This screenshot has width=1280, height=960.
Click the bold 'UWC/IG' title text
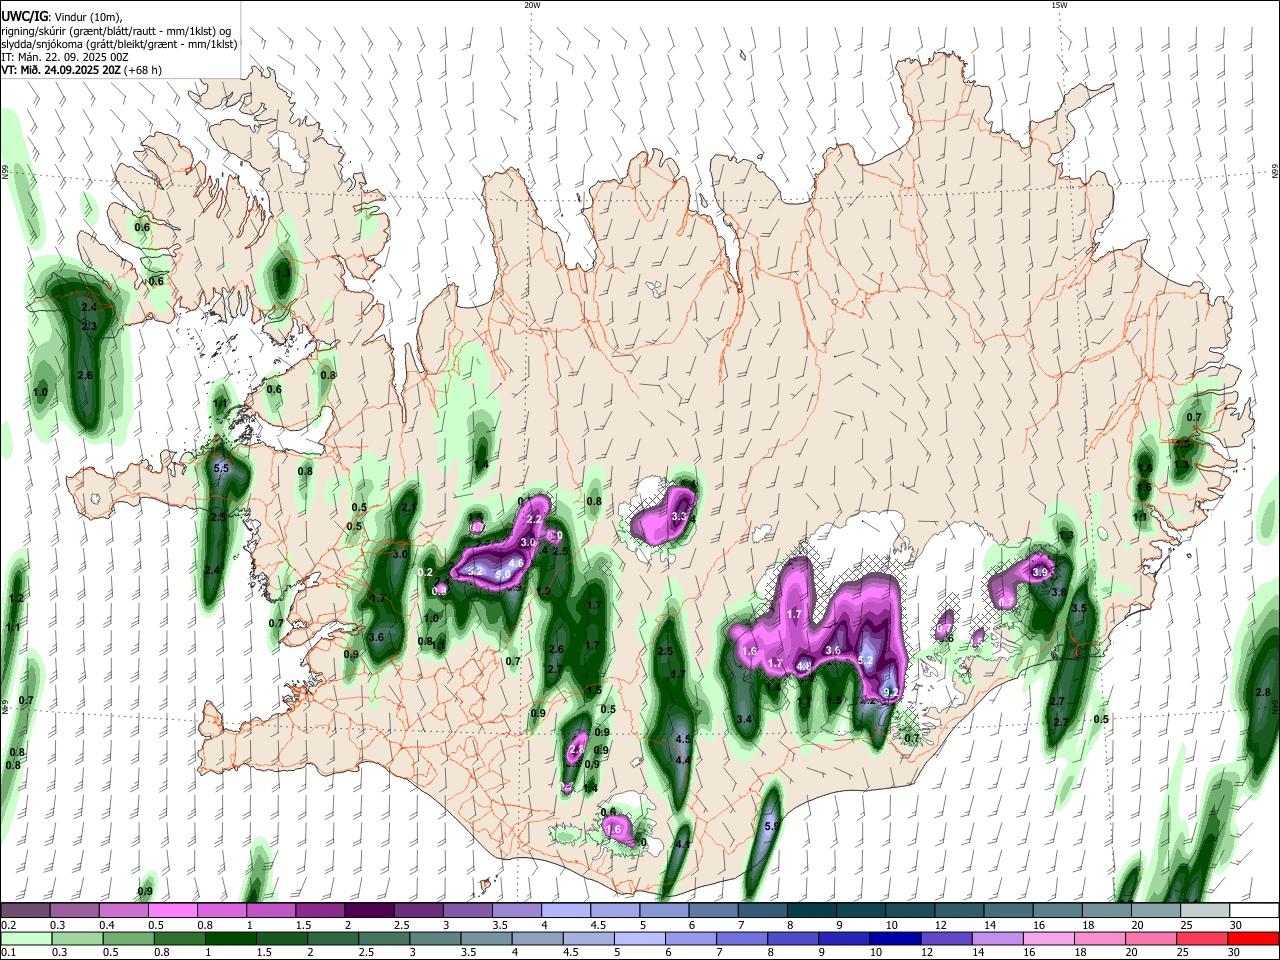pyautogui.click(x=23, y=16)
